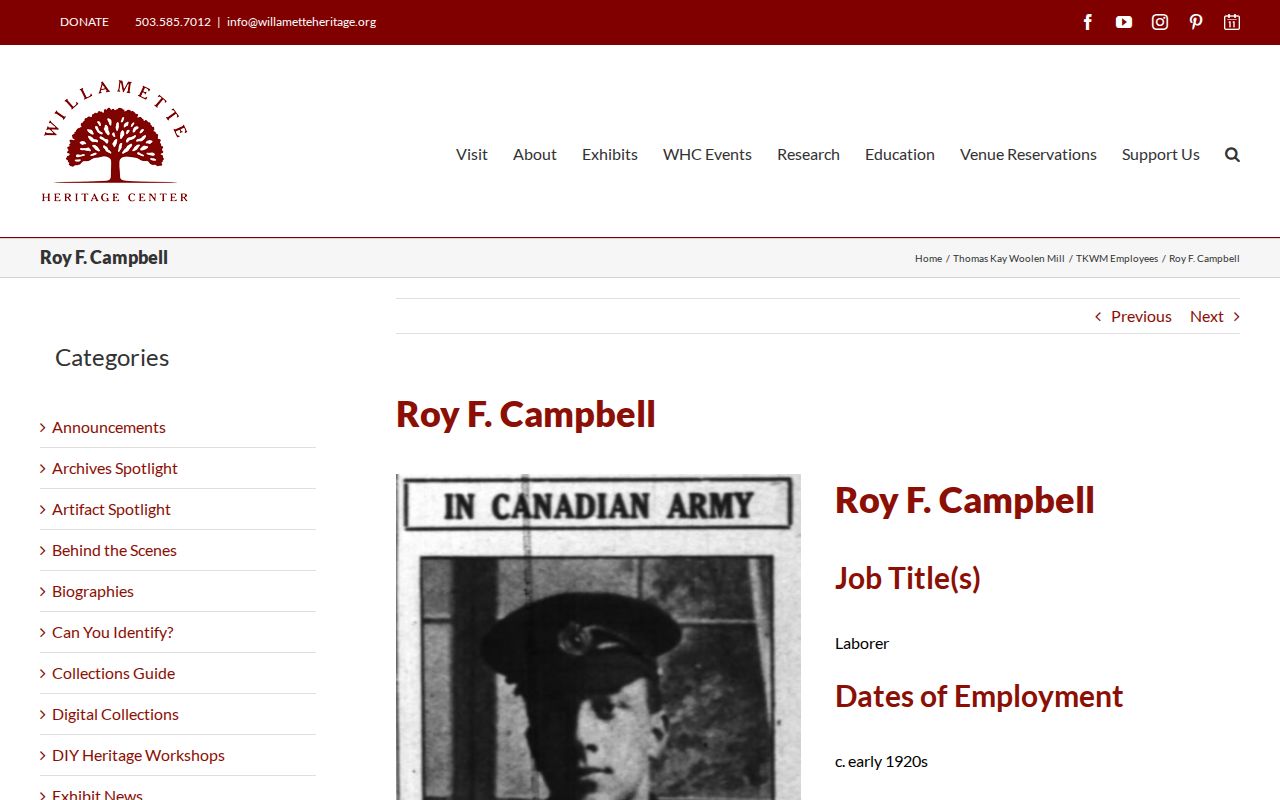Viewport: 1280px width, 800px height.
Task: Open the Collections Guide category
Action: 113,673
